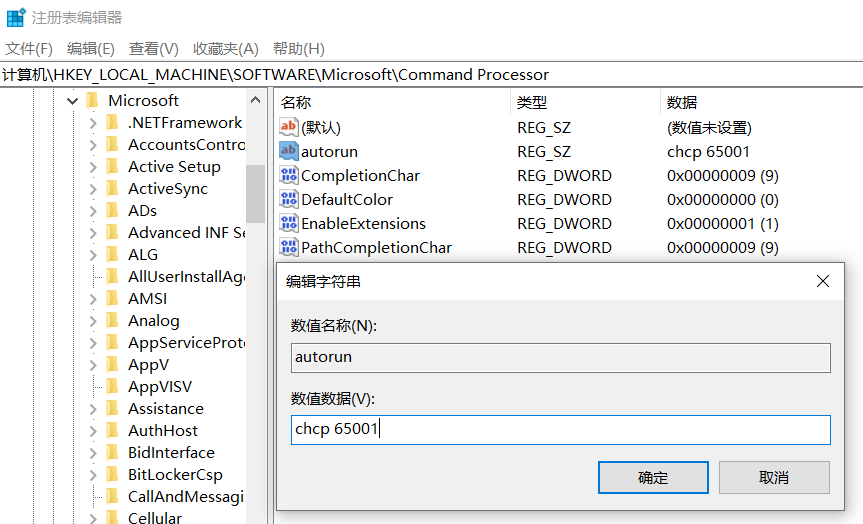Select the EnableExtensions value name
863x524 pixels.
click(x=363, y=223)
